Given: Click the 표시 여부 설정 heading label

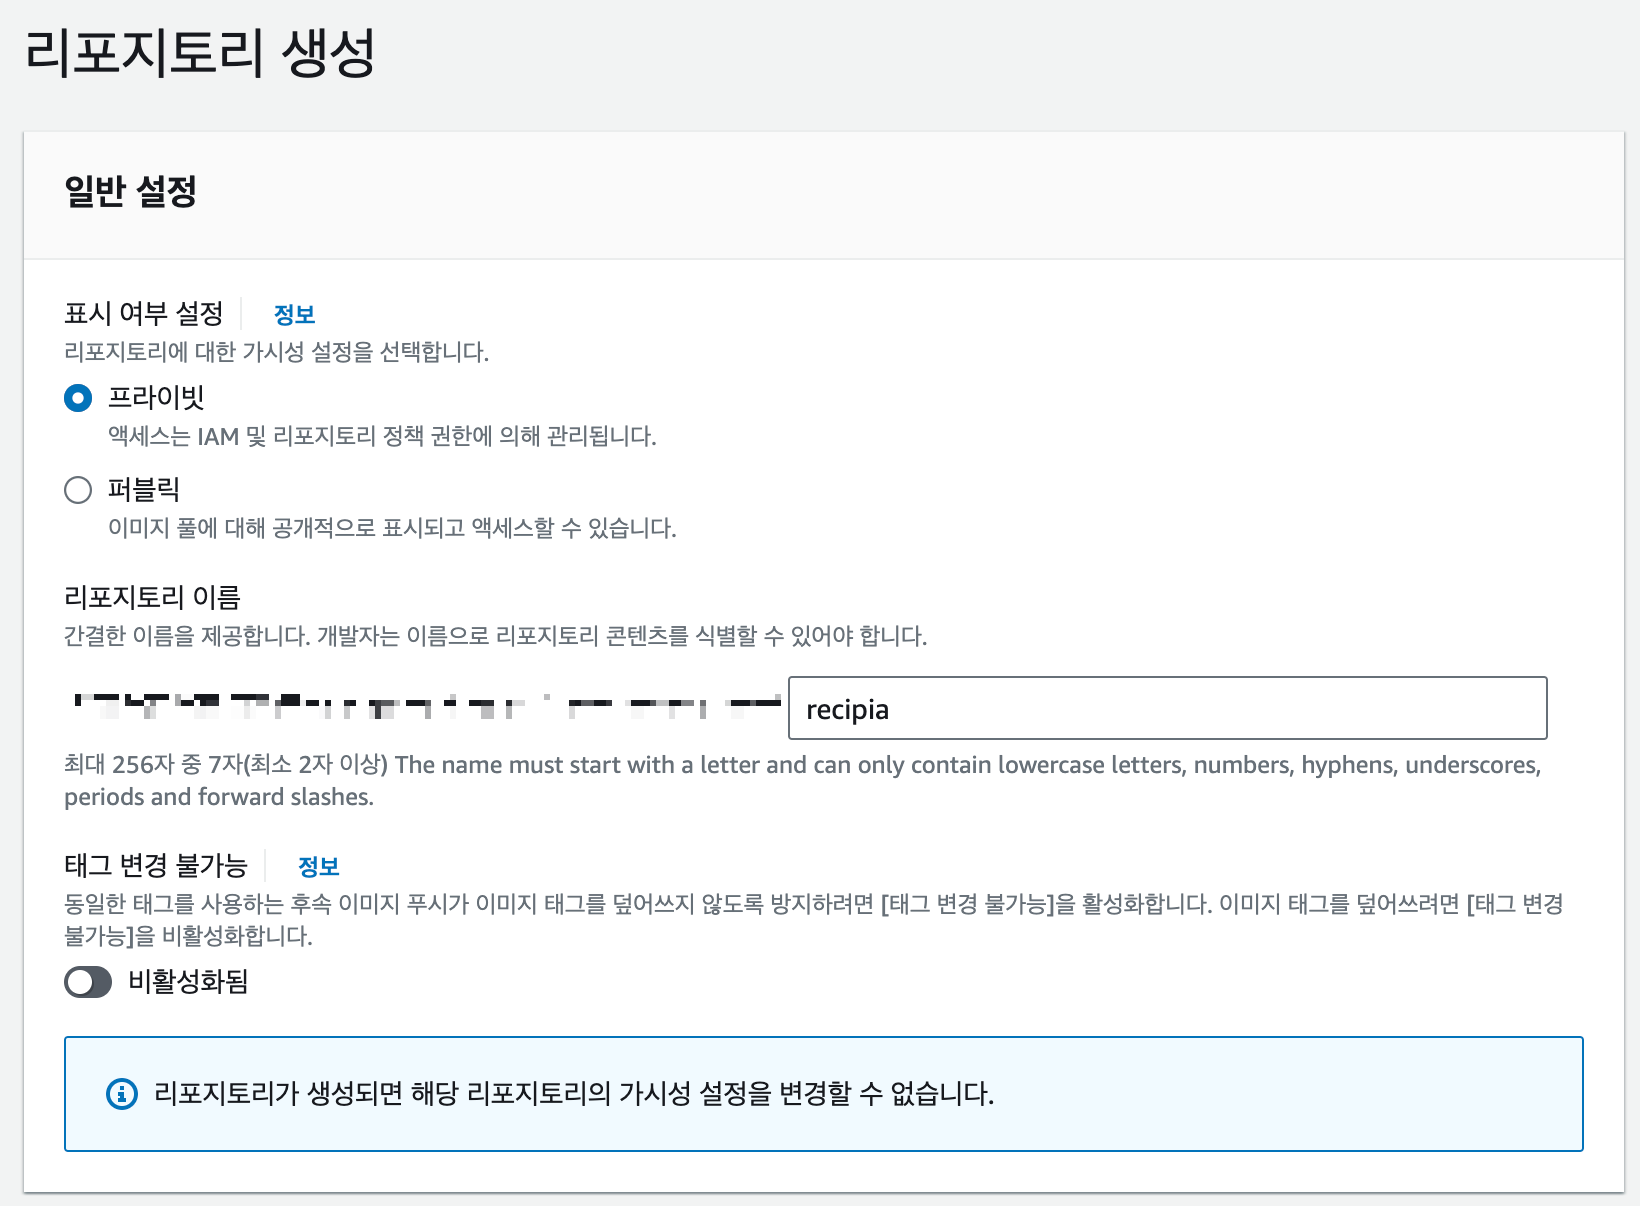Looking at the screenshot, I should [x=146, y=313].
